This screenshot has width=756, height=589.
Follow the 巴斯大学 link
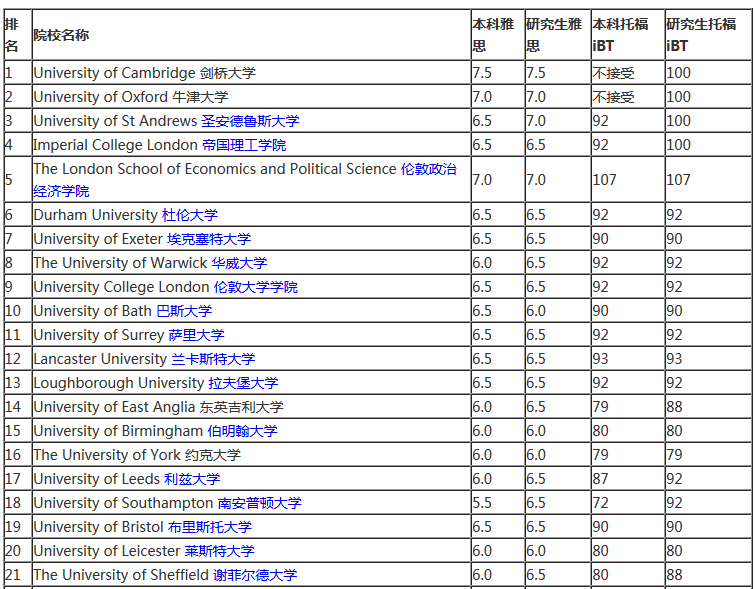(184, 311)
